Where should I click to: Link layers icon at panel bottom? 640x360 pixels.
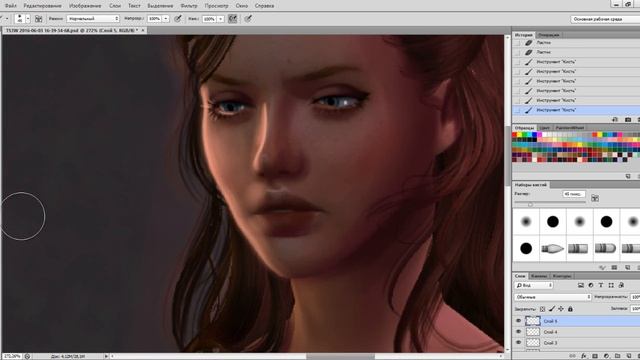572,356
